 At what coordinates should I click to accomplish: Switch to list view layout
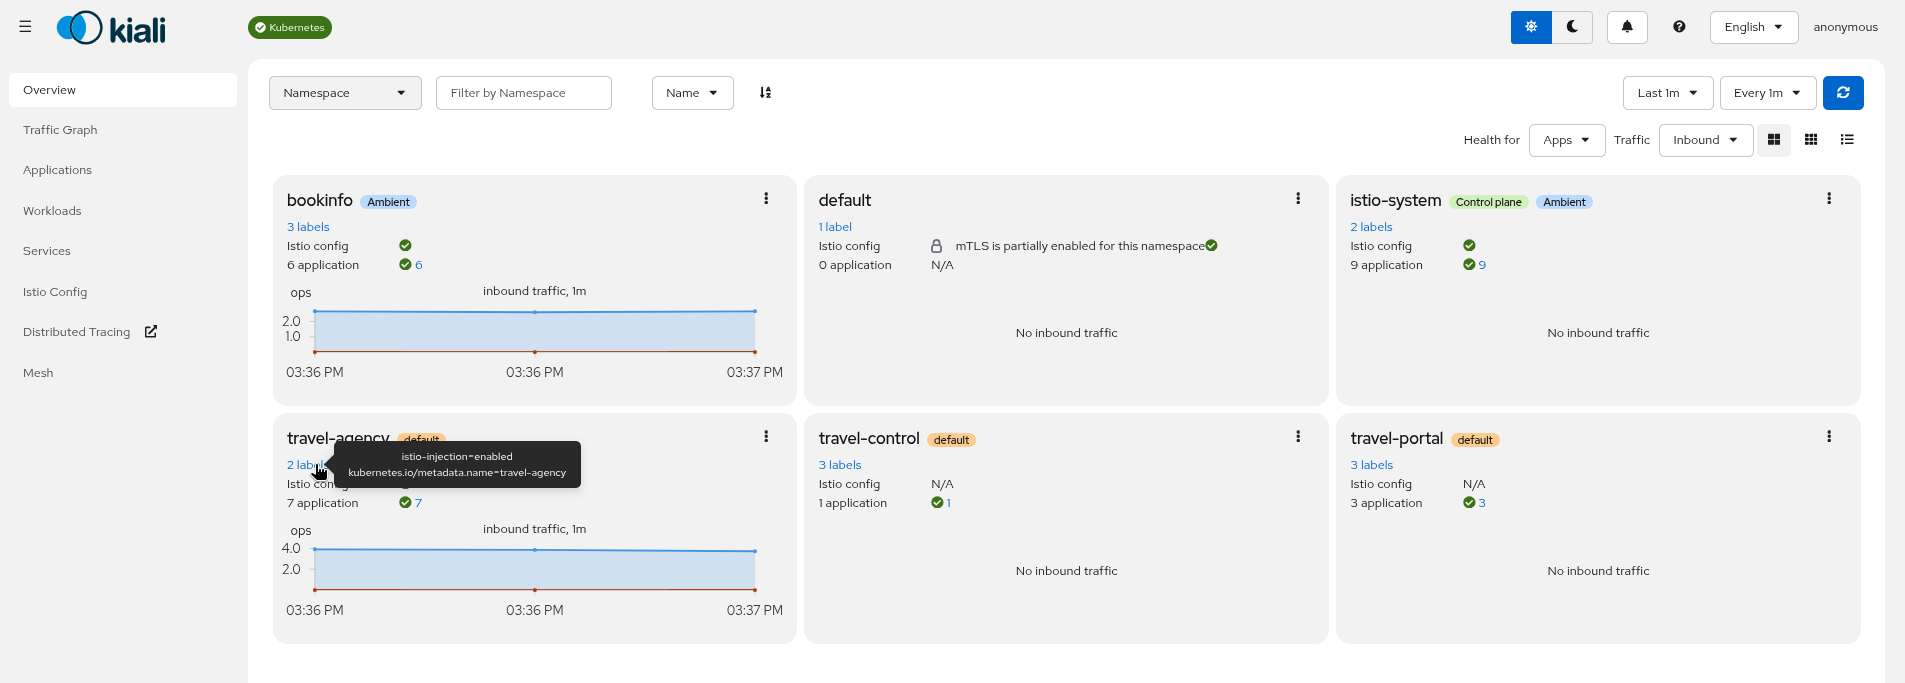pyautogui.click(x=1847, y=140)
